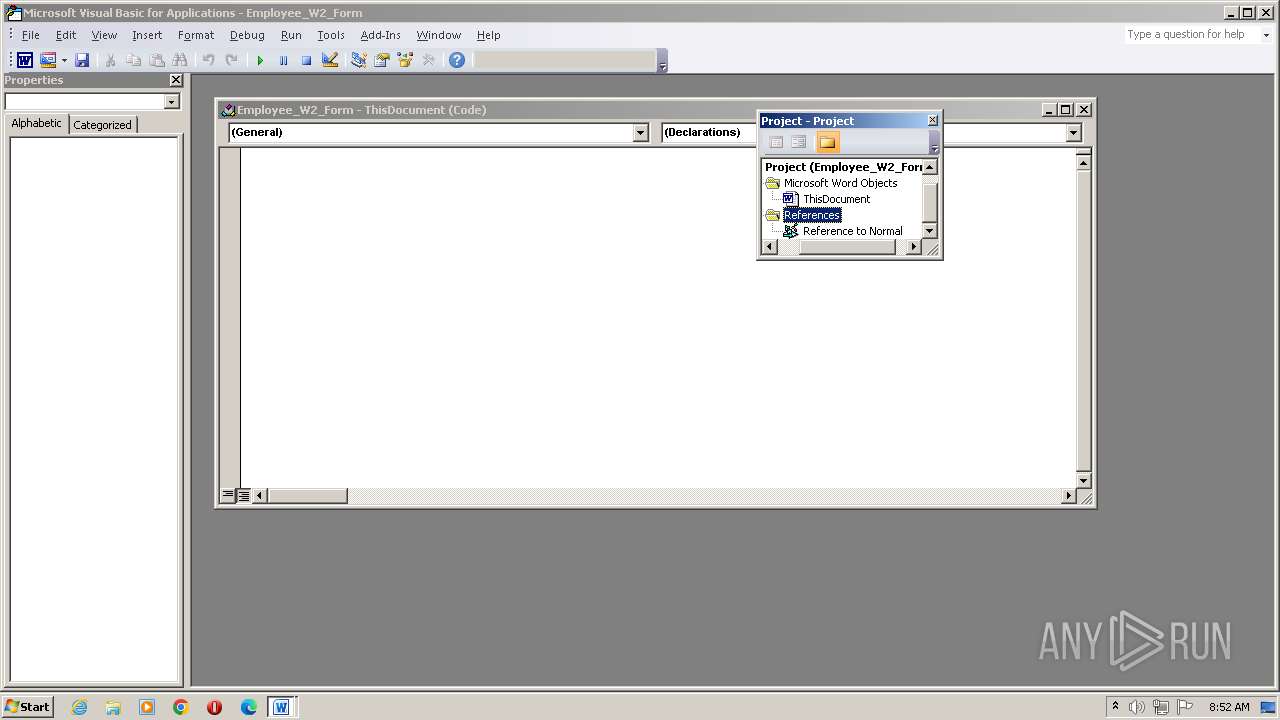
Task: Select Reference to Normal item
Action: click(852, 231)
